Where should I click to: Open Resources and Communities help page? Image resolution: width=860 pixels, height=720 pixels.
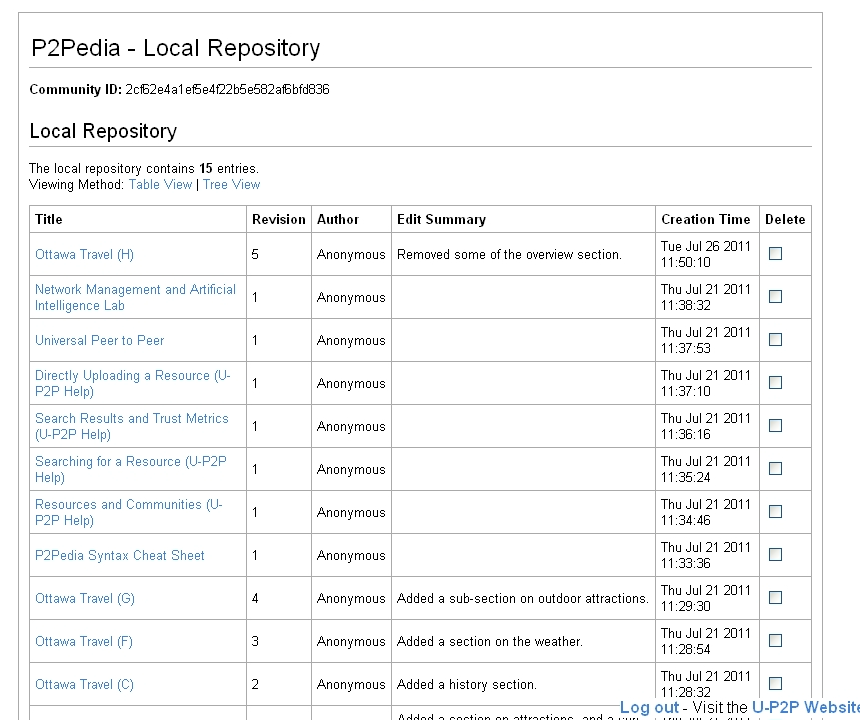click(x=128, y=505)
